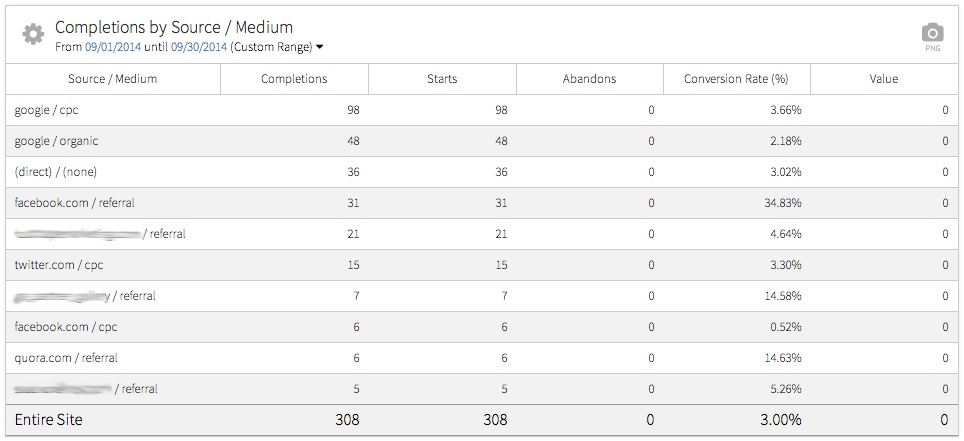Sort table by Starts column header
Image resolution: width=964 pixels, height=441 pixels.
(x=441, y=79)
